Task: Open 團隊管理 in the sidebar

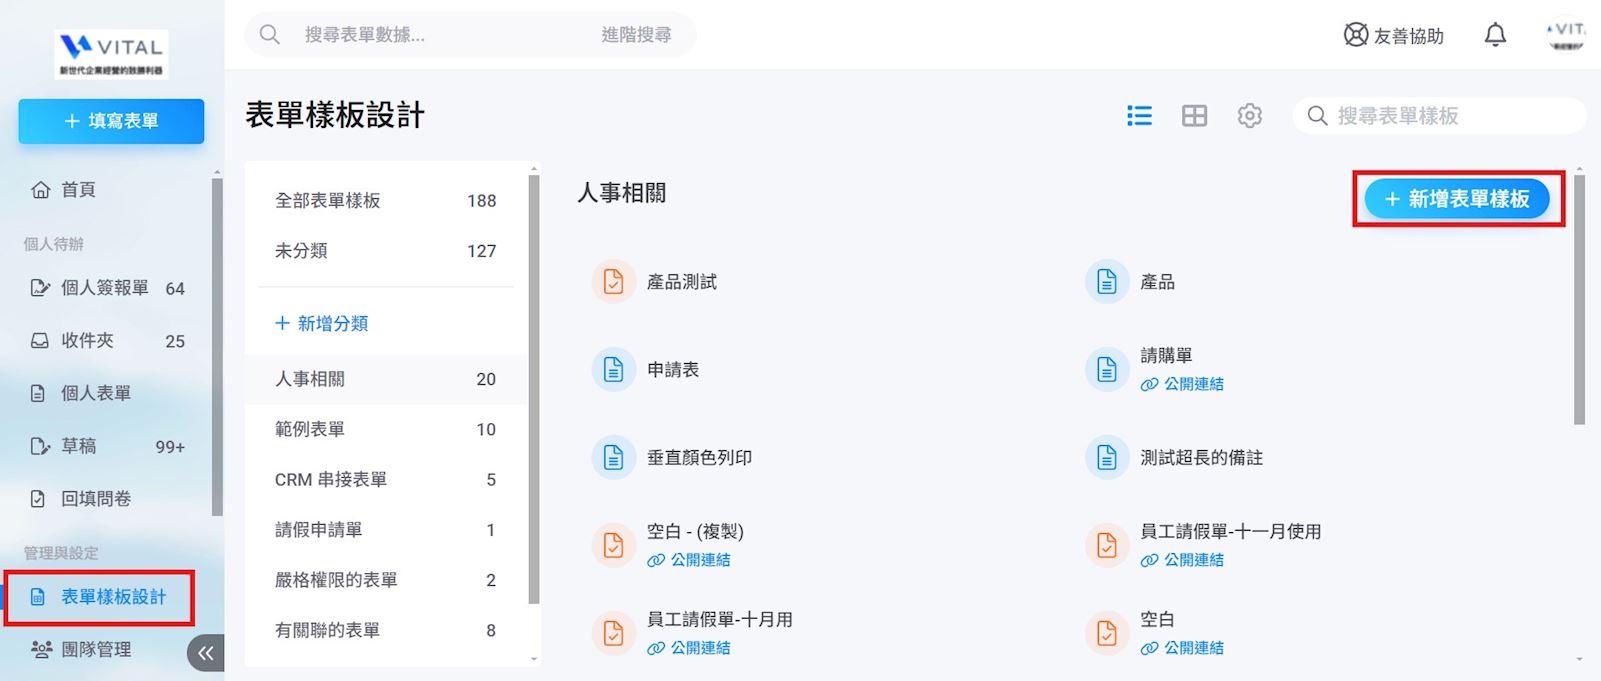Action: pos(96,649)
